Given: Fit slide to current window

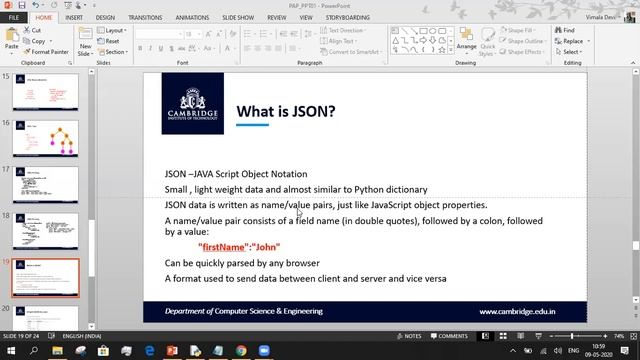Looking at the screenshot, I should coord(633,336).
